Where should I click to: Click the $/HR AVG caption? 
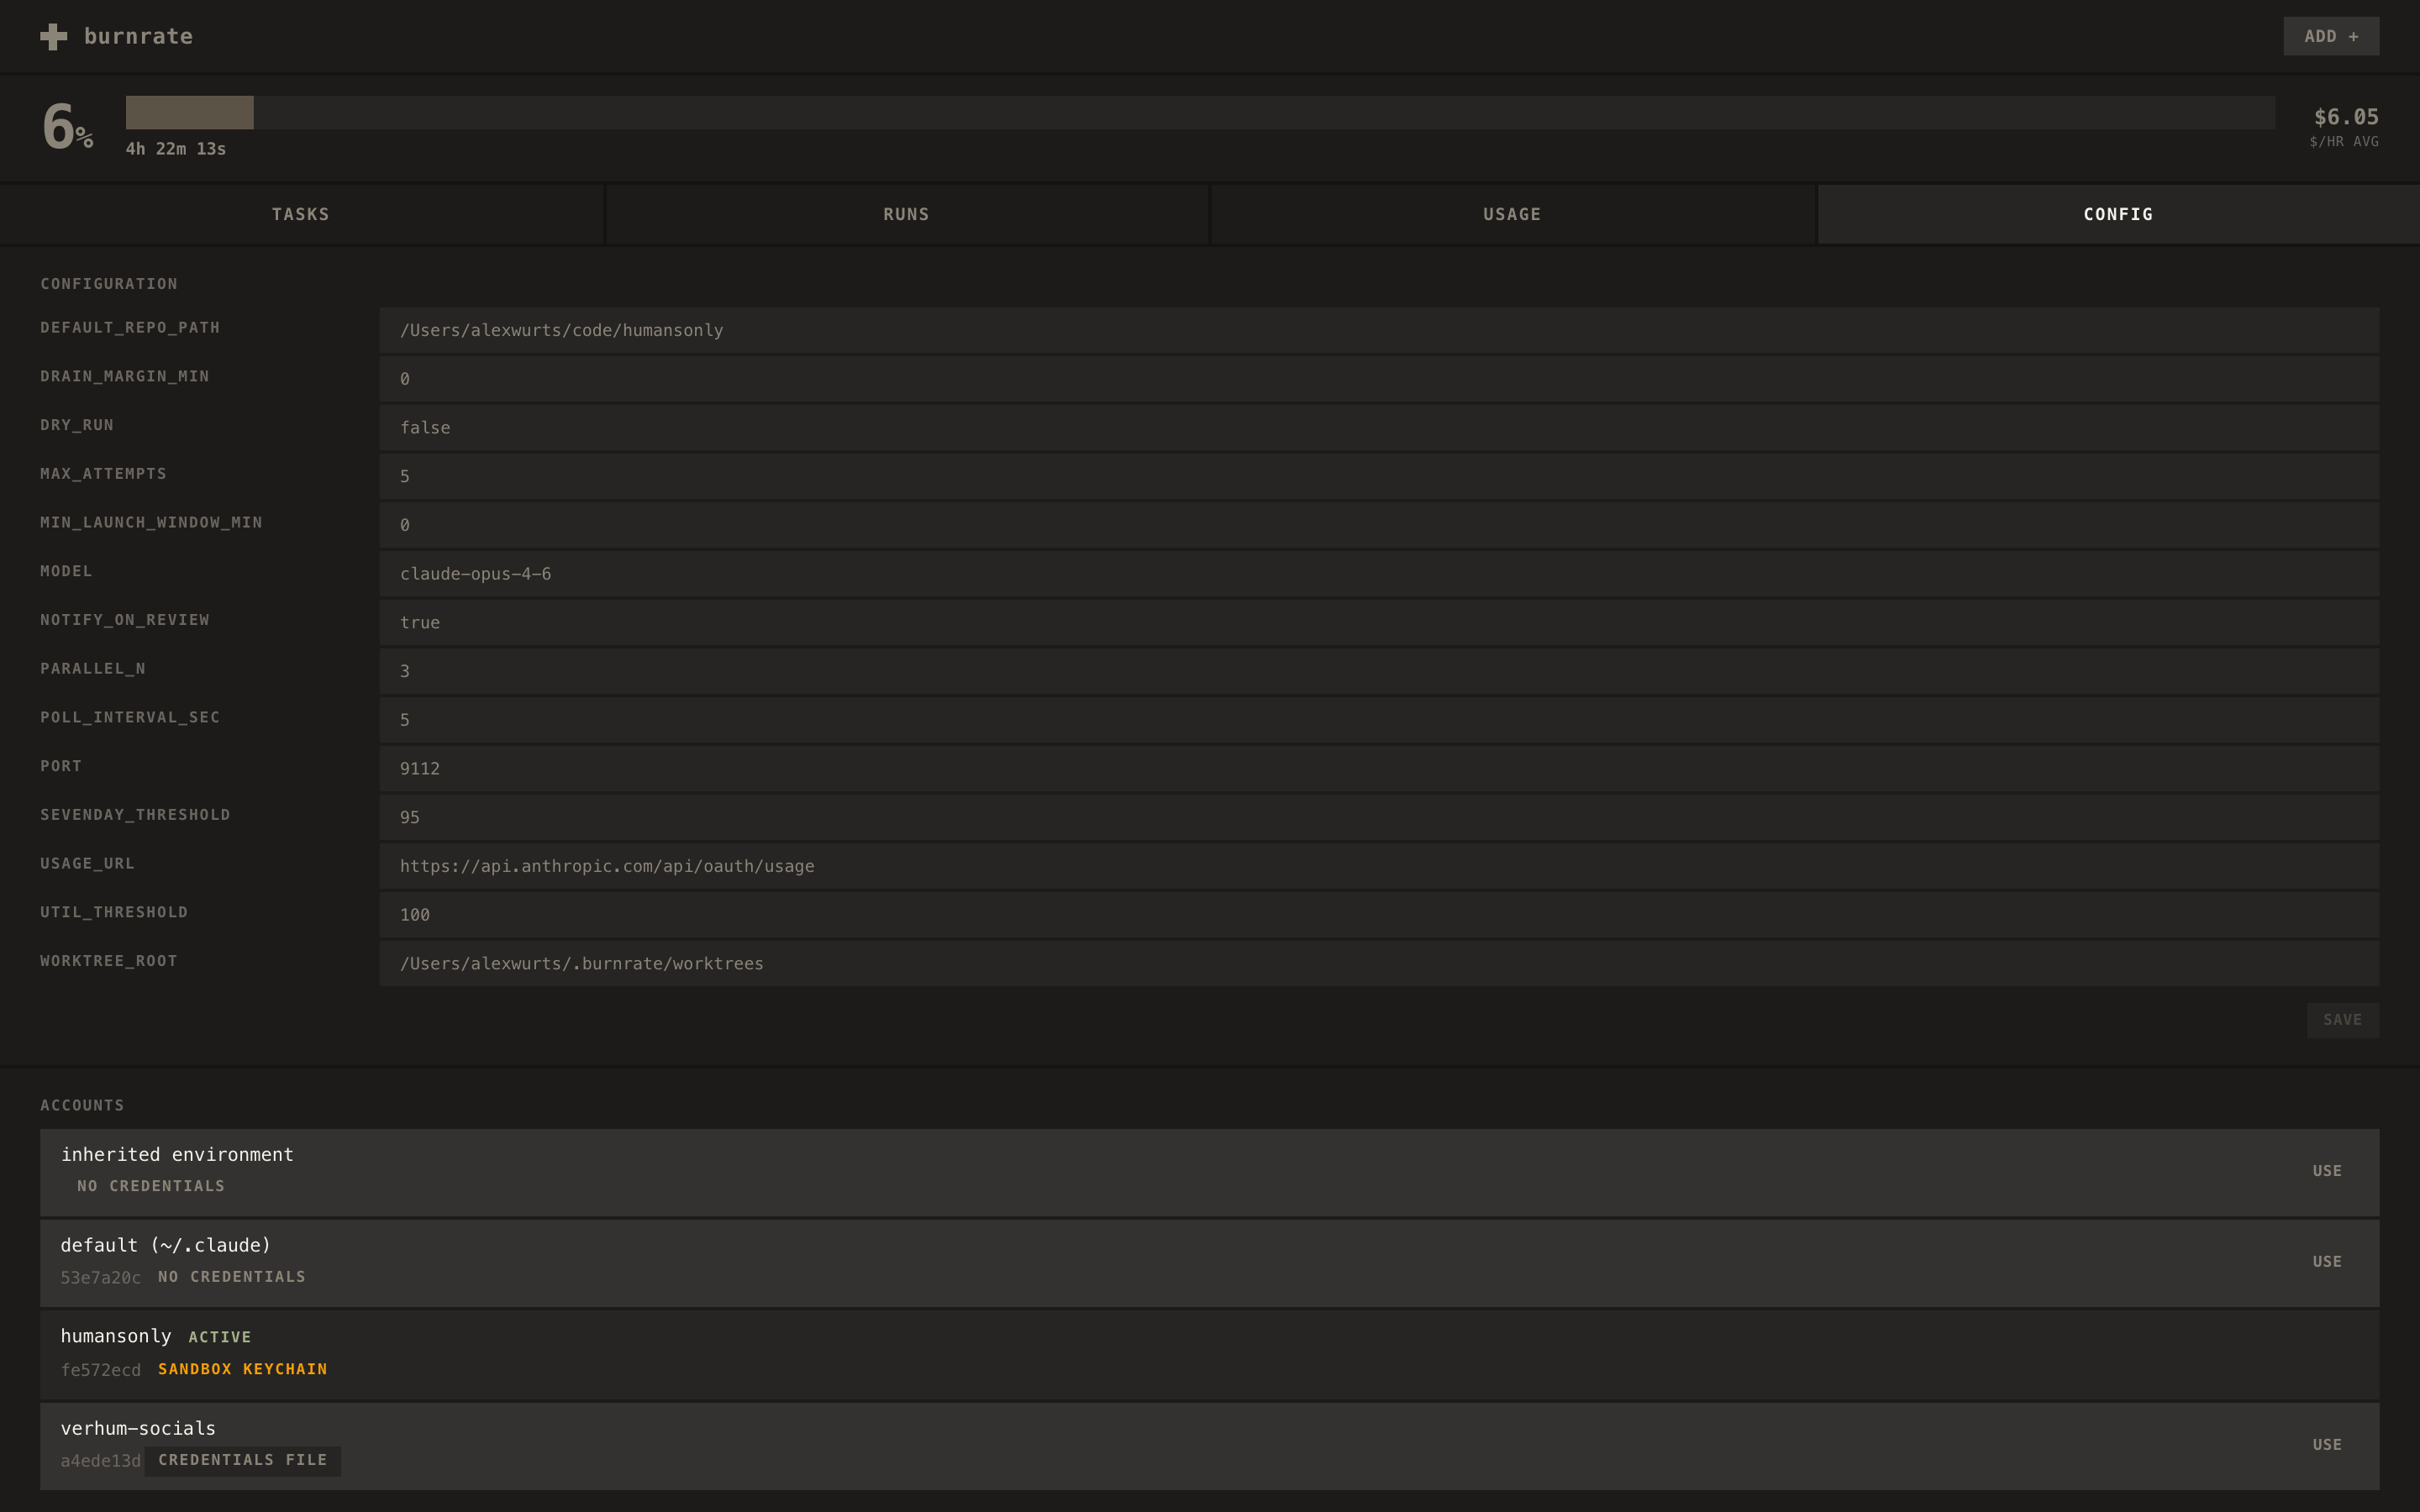click(2344, 142)
